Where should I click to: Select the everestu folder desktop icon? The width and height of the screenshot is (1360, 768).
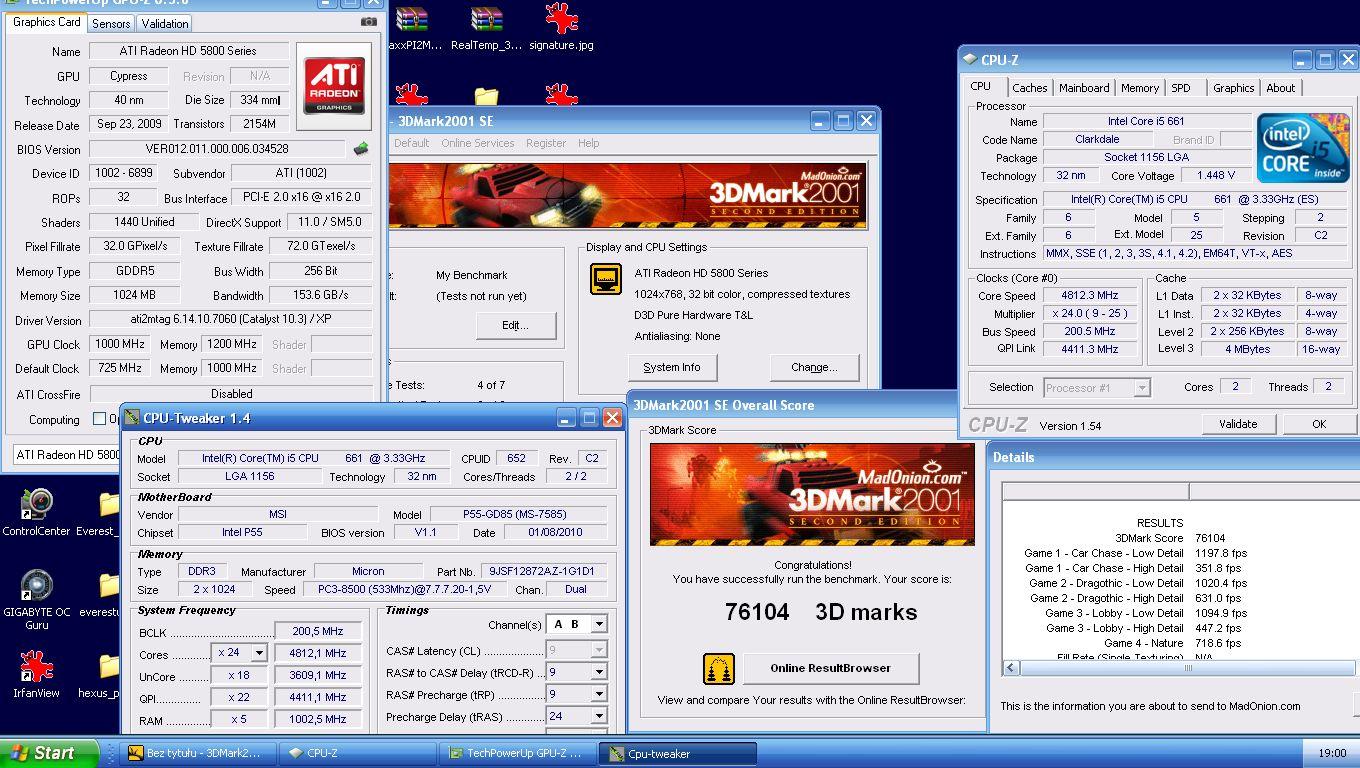click(x=103, y=594)
